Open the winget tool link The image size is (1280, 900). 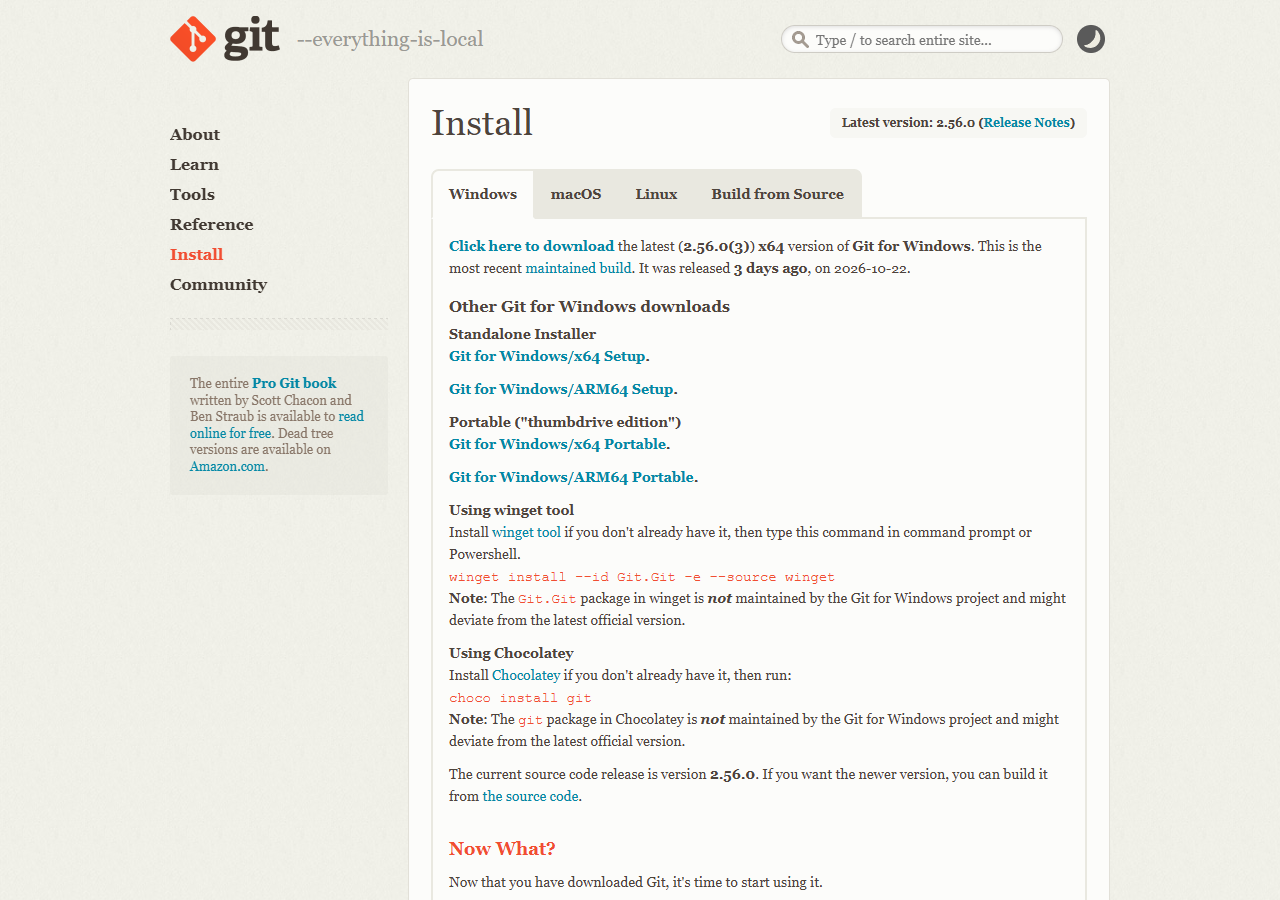point(526,532)
